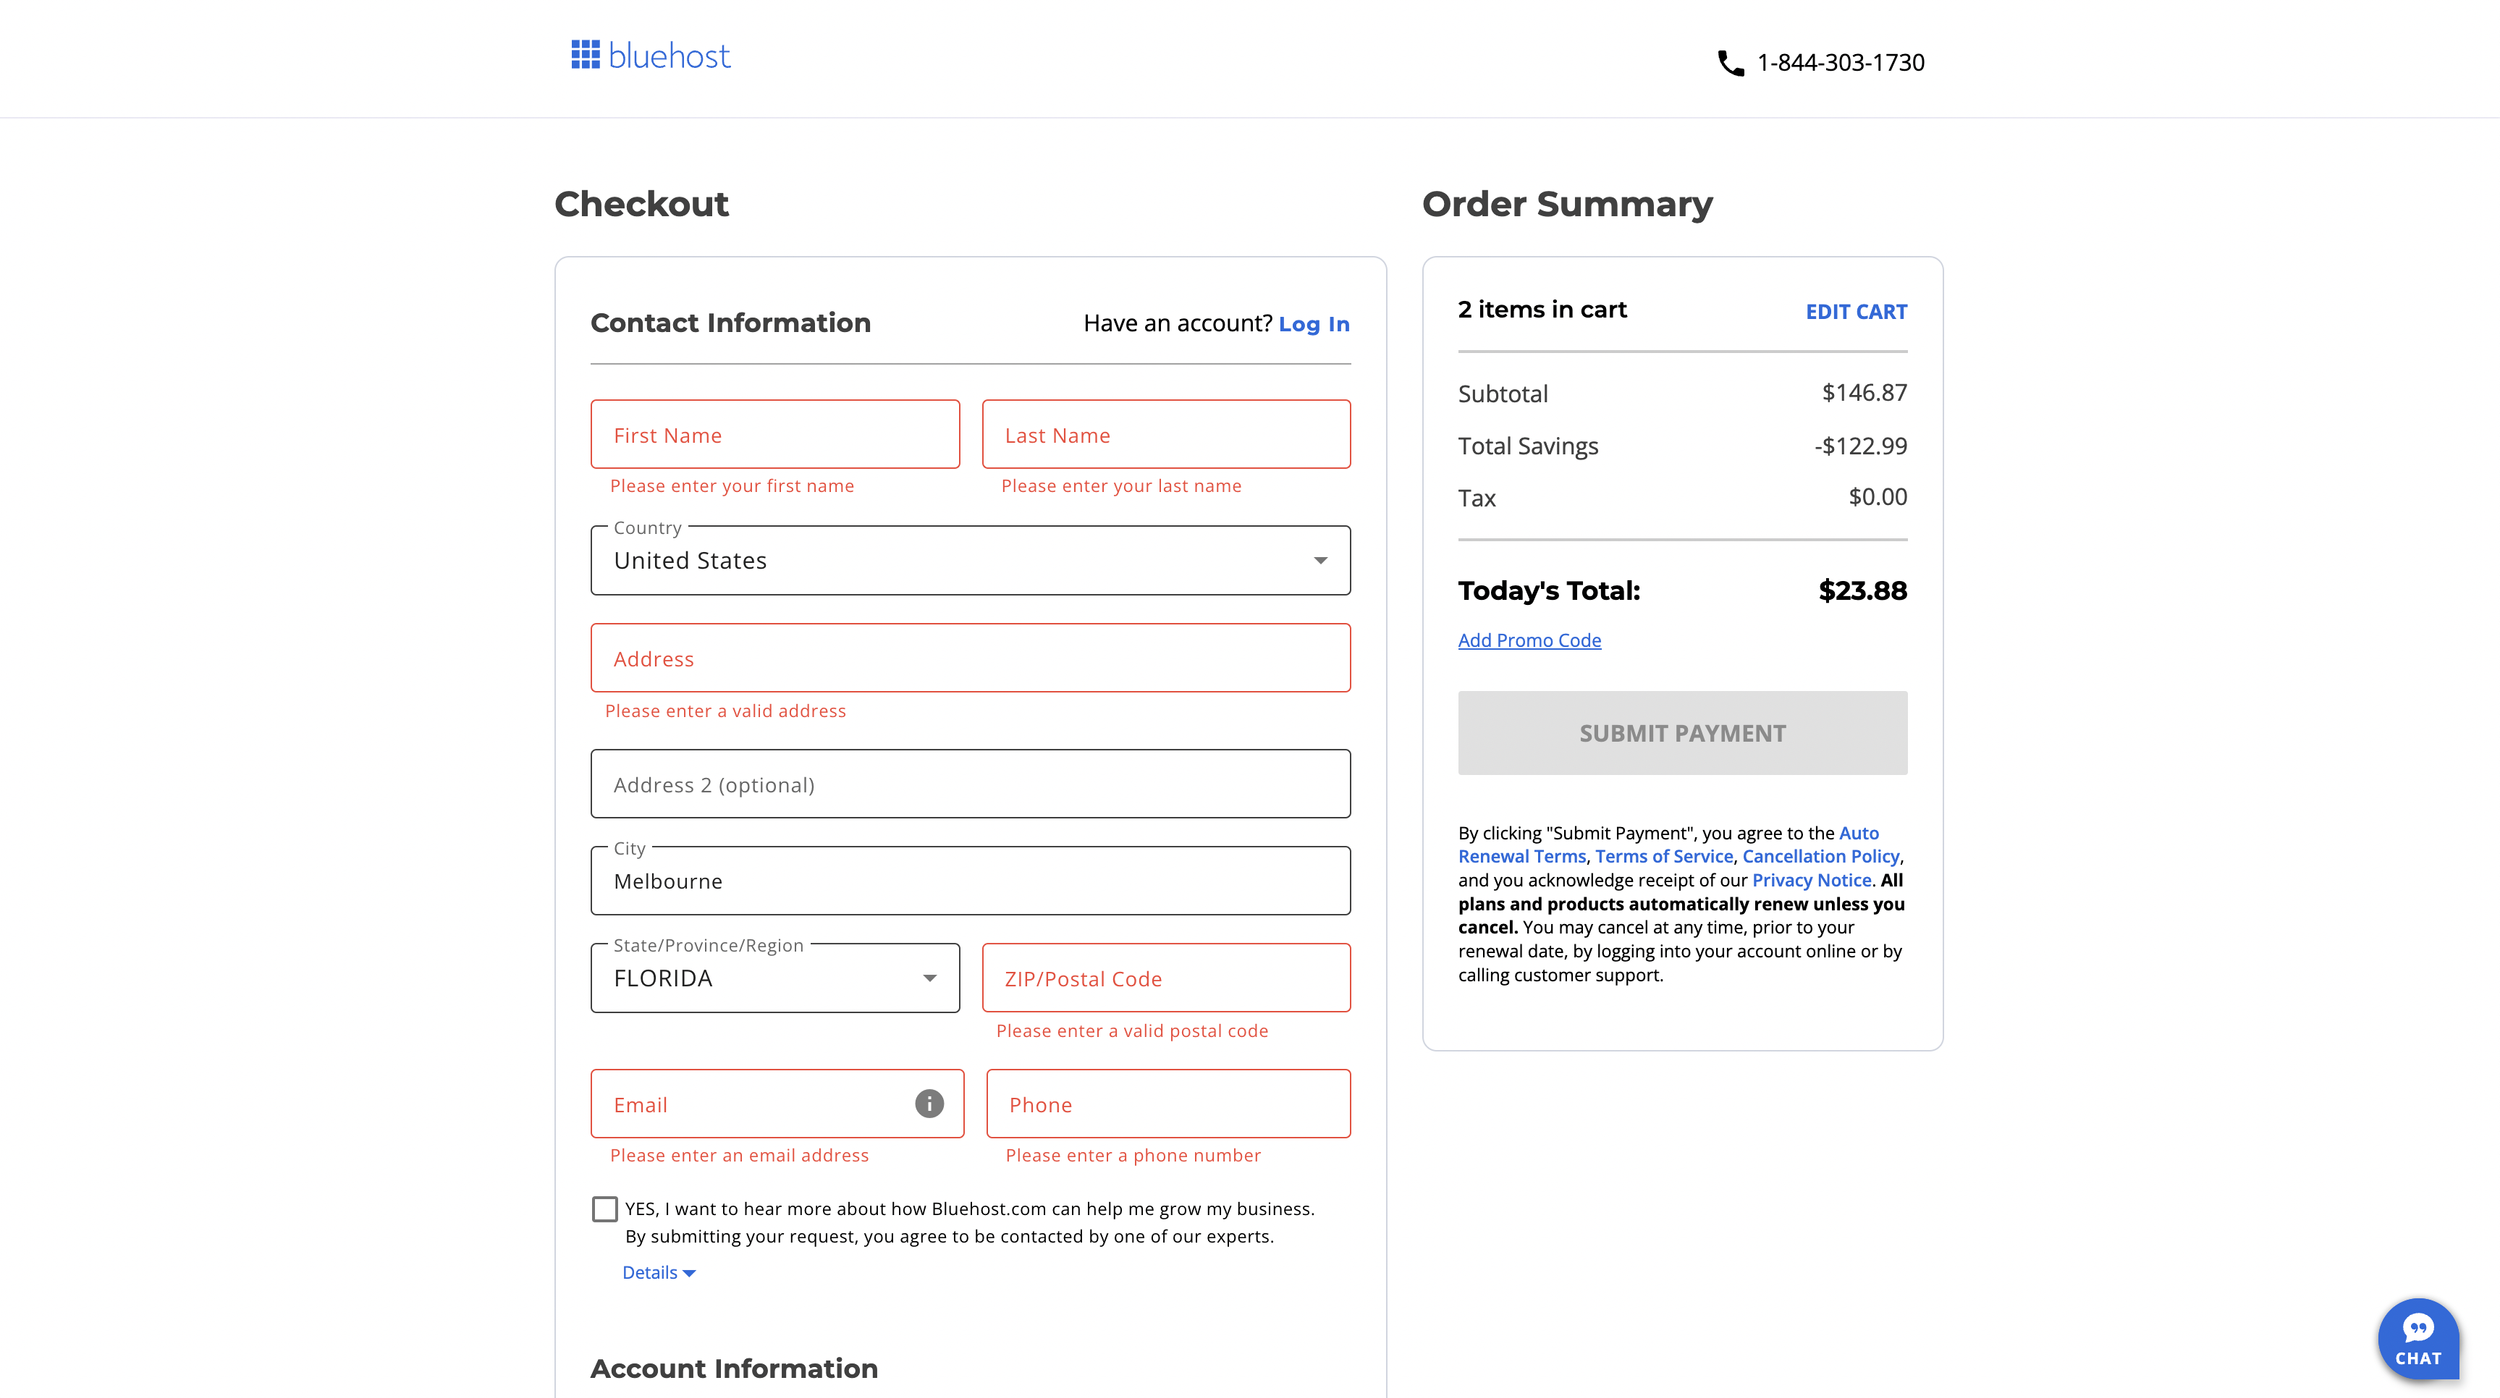Tick the Bluehost marketing opt-in checkbox
The image size is (2500, 1398).
[605, 1209]
